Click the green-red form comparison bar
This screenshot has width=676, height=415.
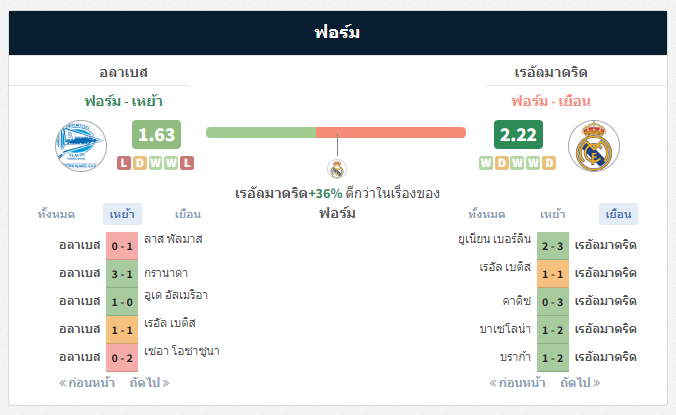(336, 132)
